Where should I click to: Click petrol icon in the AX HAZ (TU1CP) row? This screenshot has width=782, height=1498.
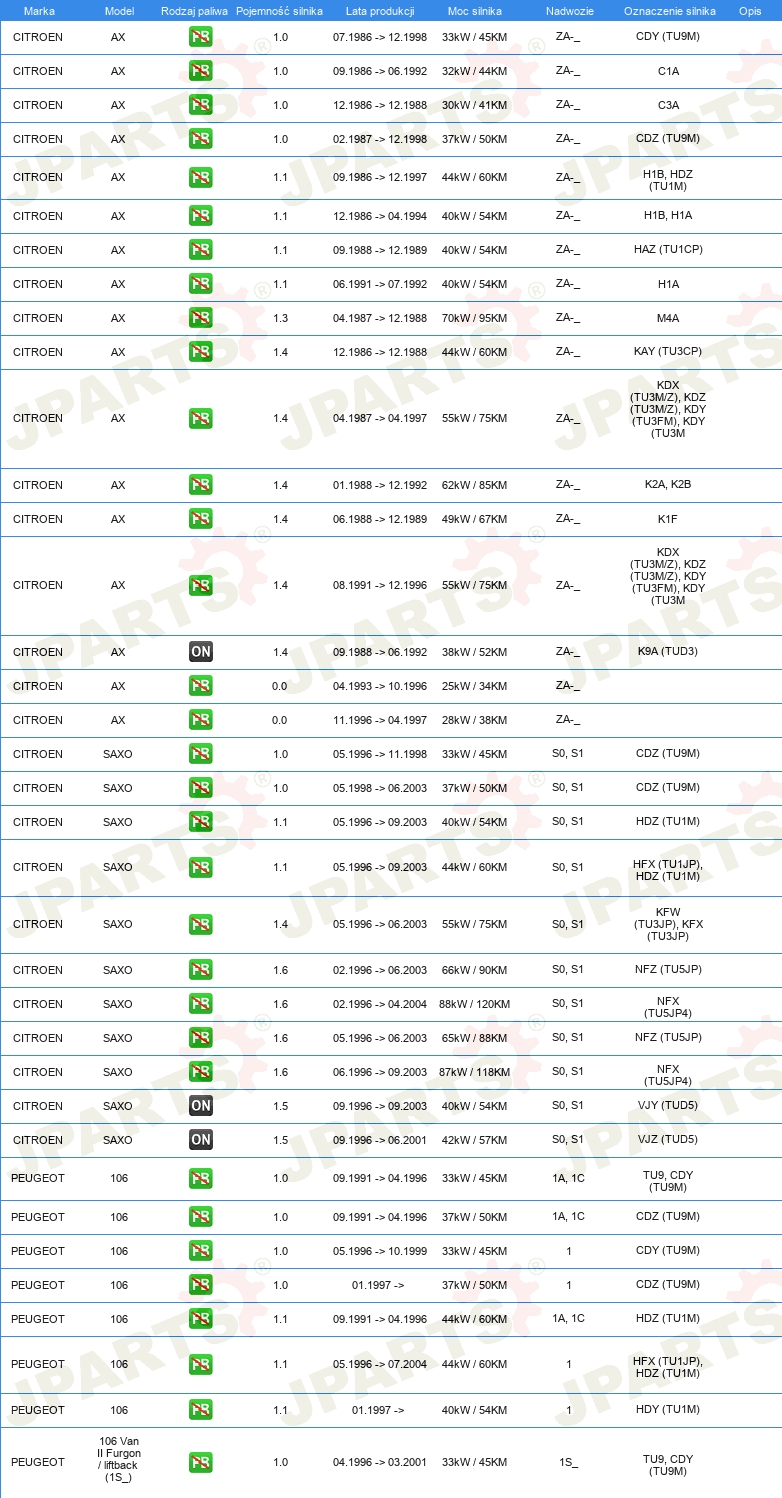[x=200, y=250]
